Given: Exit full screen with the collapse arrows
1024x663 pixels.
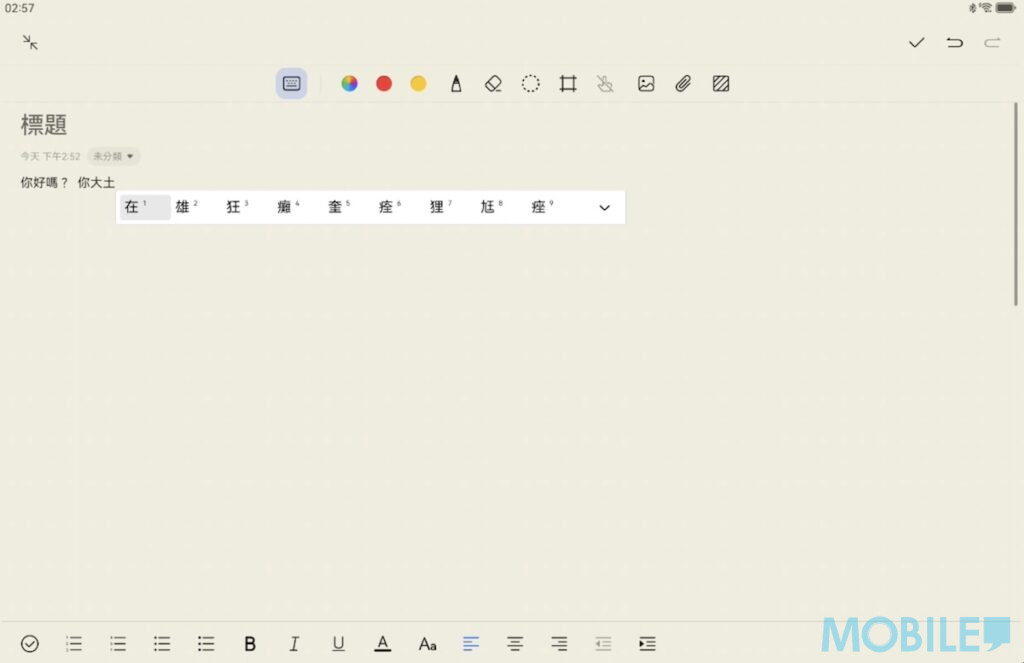Looking at the screenshot, I should (31, 42).
